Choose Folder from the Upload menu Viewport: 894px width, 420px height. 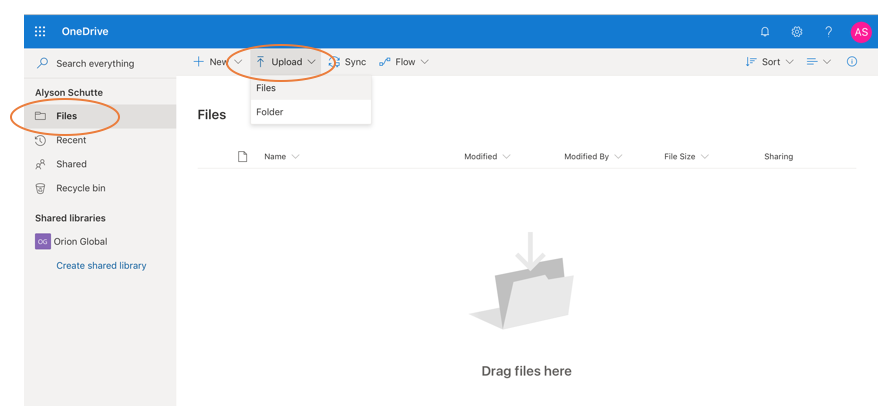pyautogui.click(x=311, y=112)
